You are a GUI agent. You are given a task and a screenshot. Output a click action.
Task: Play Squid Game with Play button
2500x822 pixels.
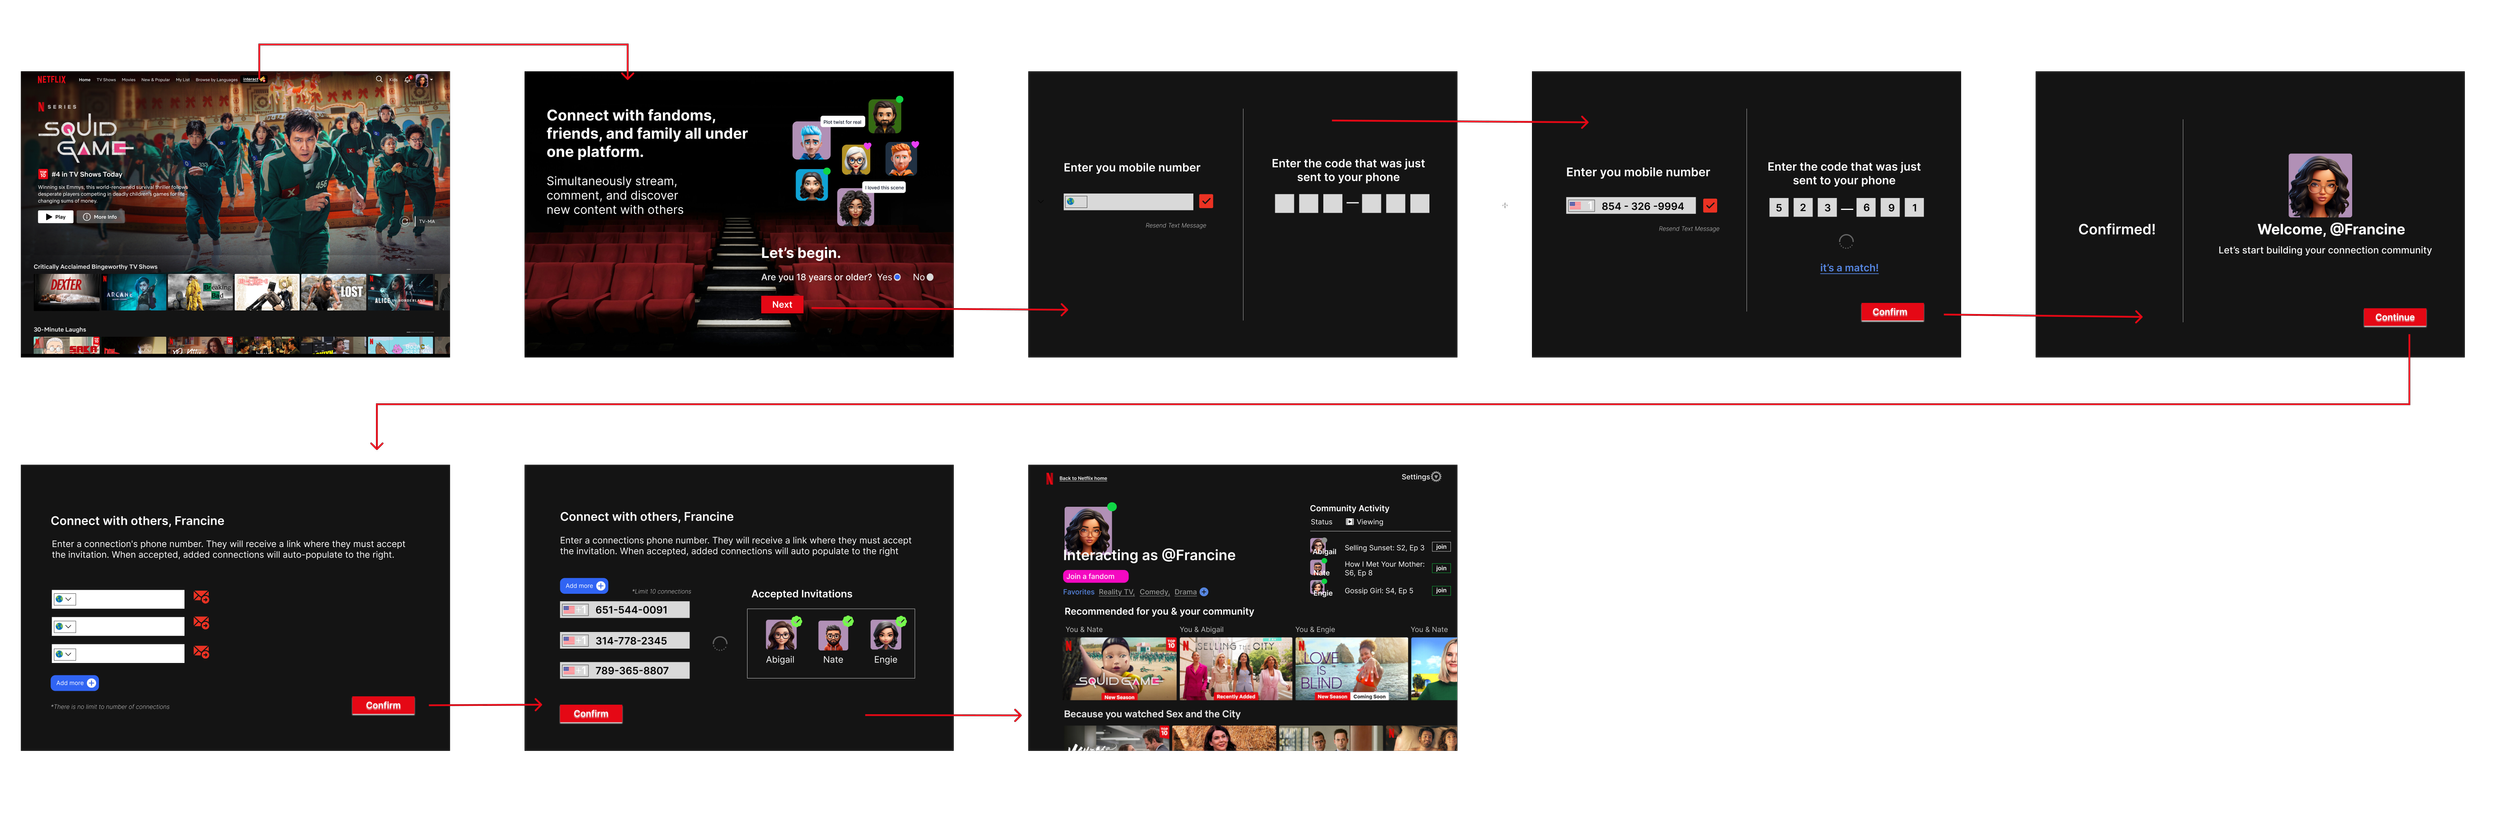click(55, 216)
